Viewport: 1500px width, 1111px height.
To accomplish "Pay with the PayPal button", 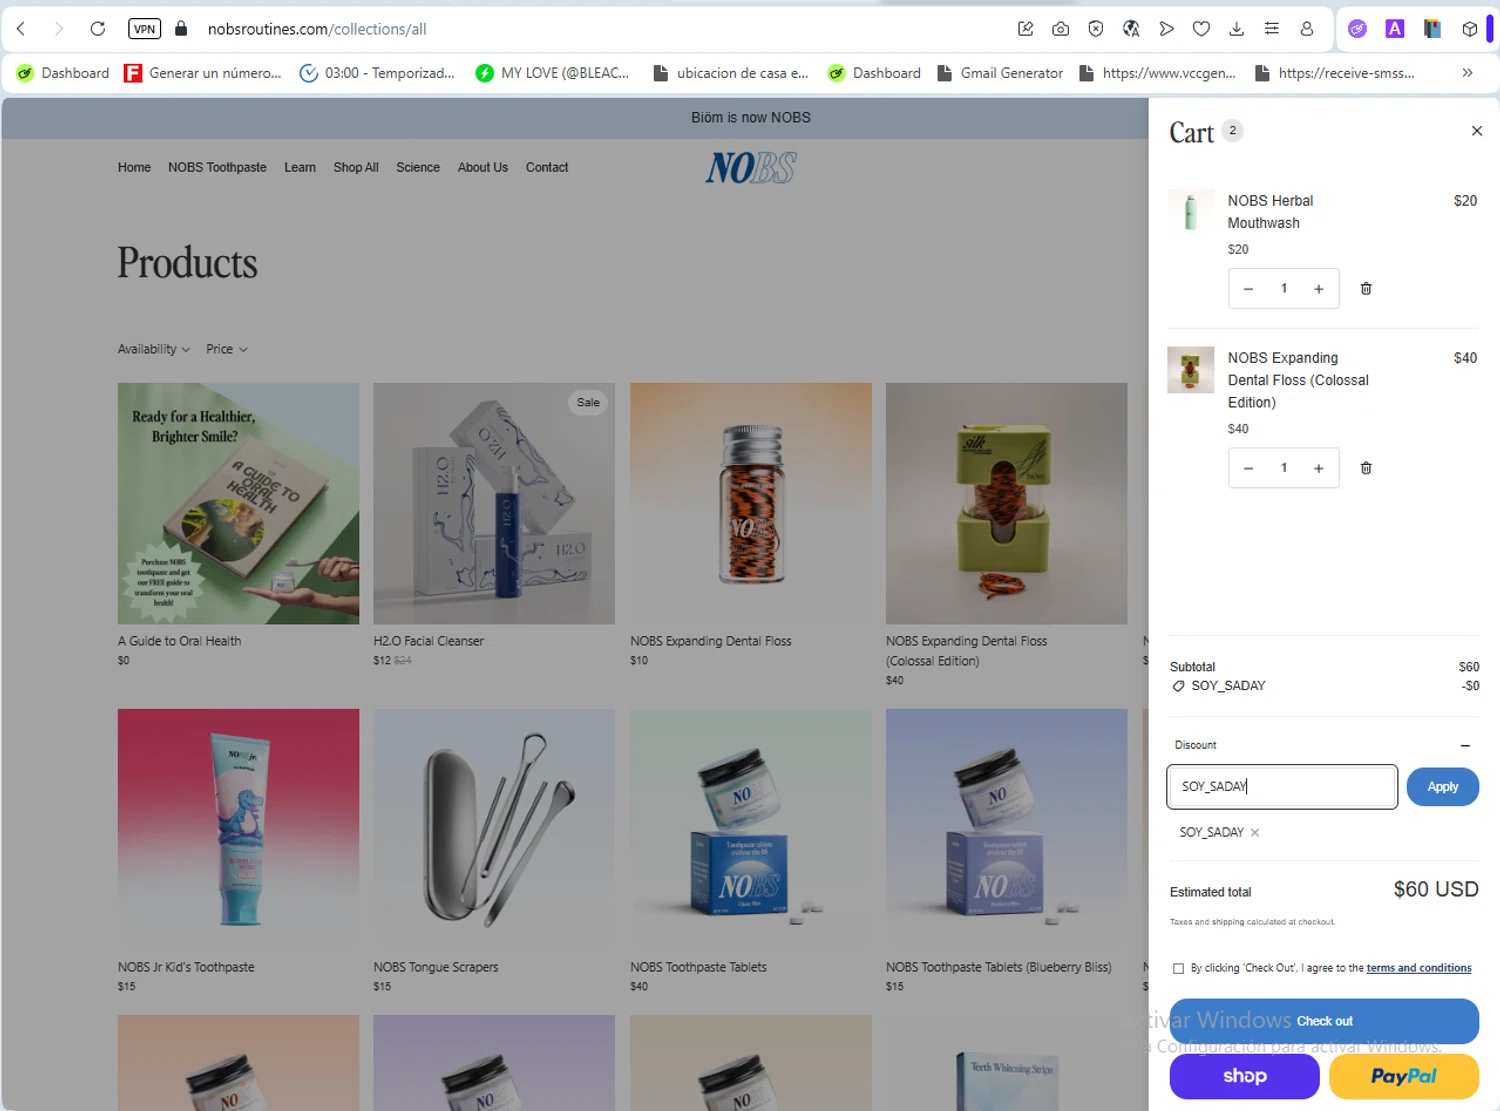I will 1404,1076.
